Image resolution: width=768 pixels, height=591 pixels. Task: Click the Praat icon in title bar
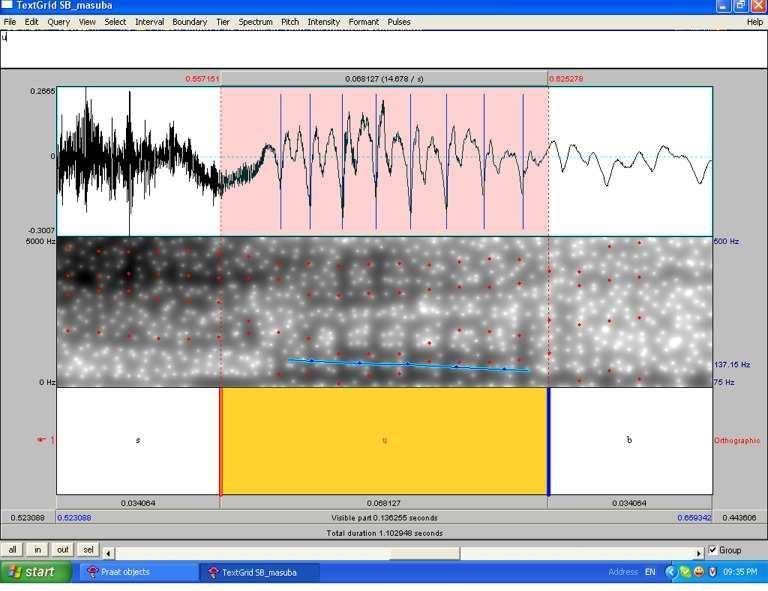tap(7, 5)
